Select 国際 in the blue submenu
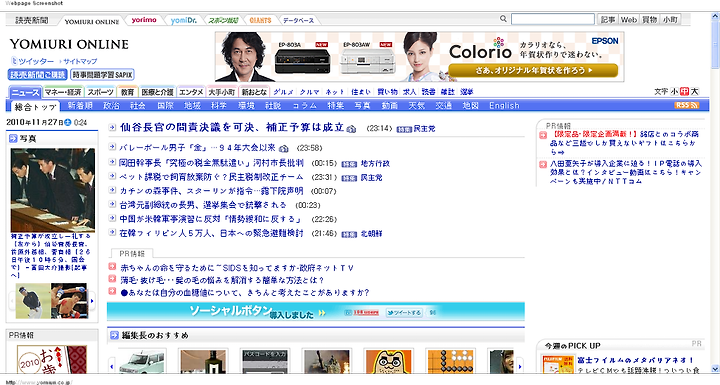720x385 pixels. (x=165, y=106)
